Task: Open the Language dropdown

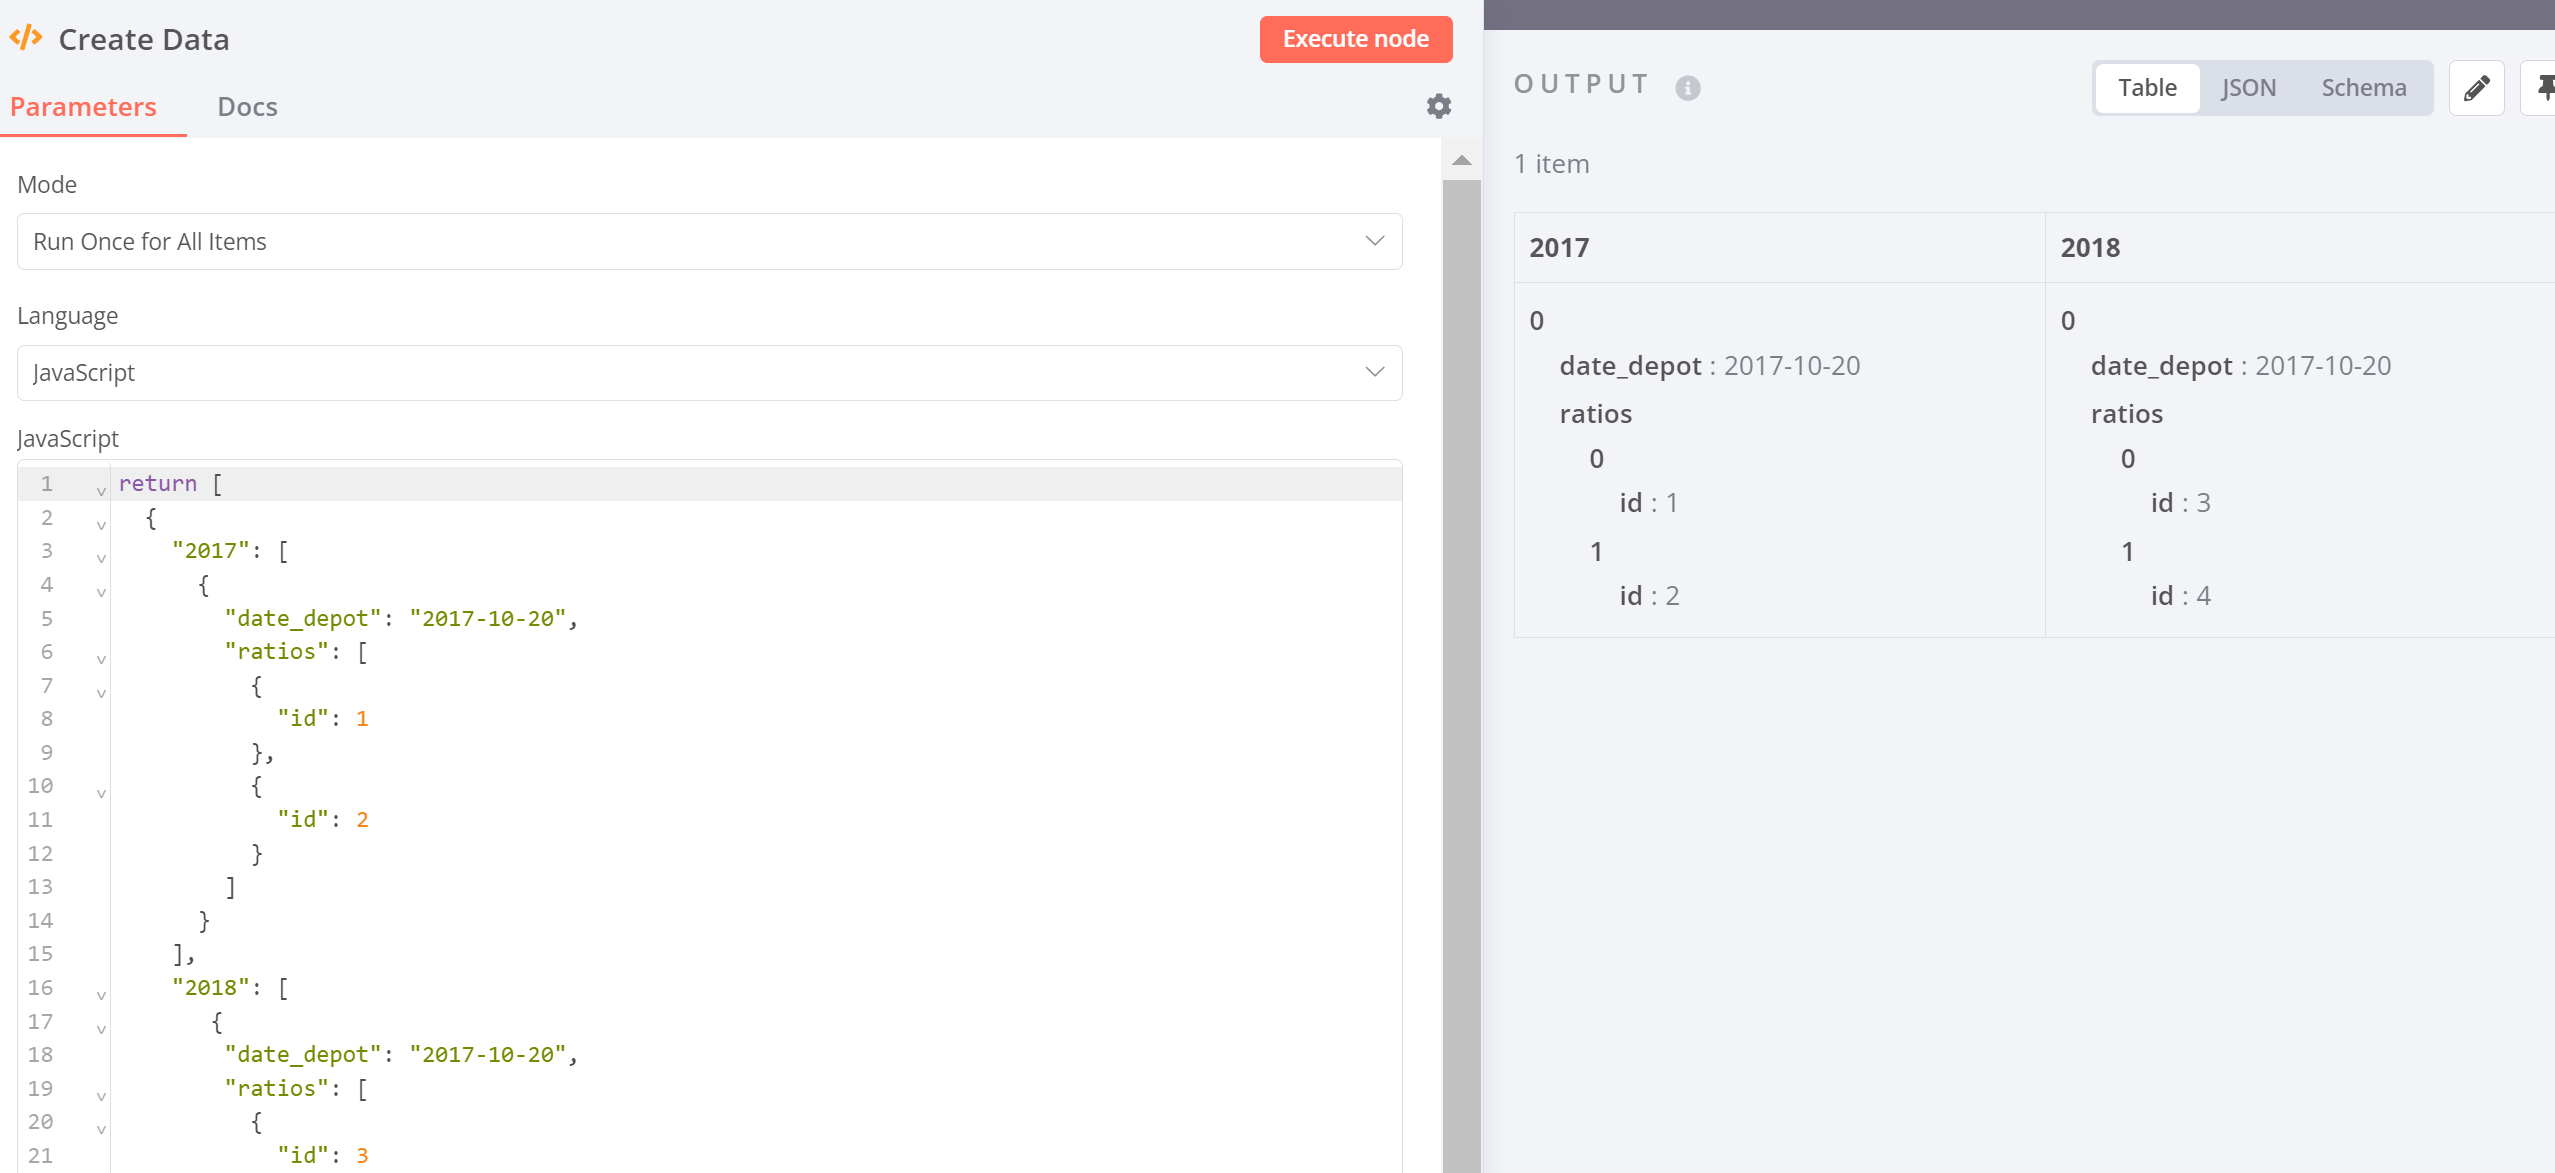Action: click(709, 372)
